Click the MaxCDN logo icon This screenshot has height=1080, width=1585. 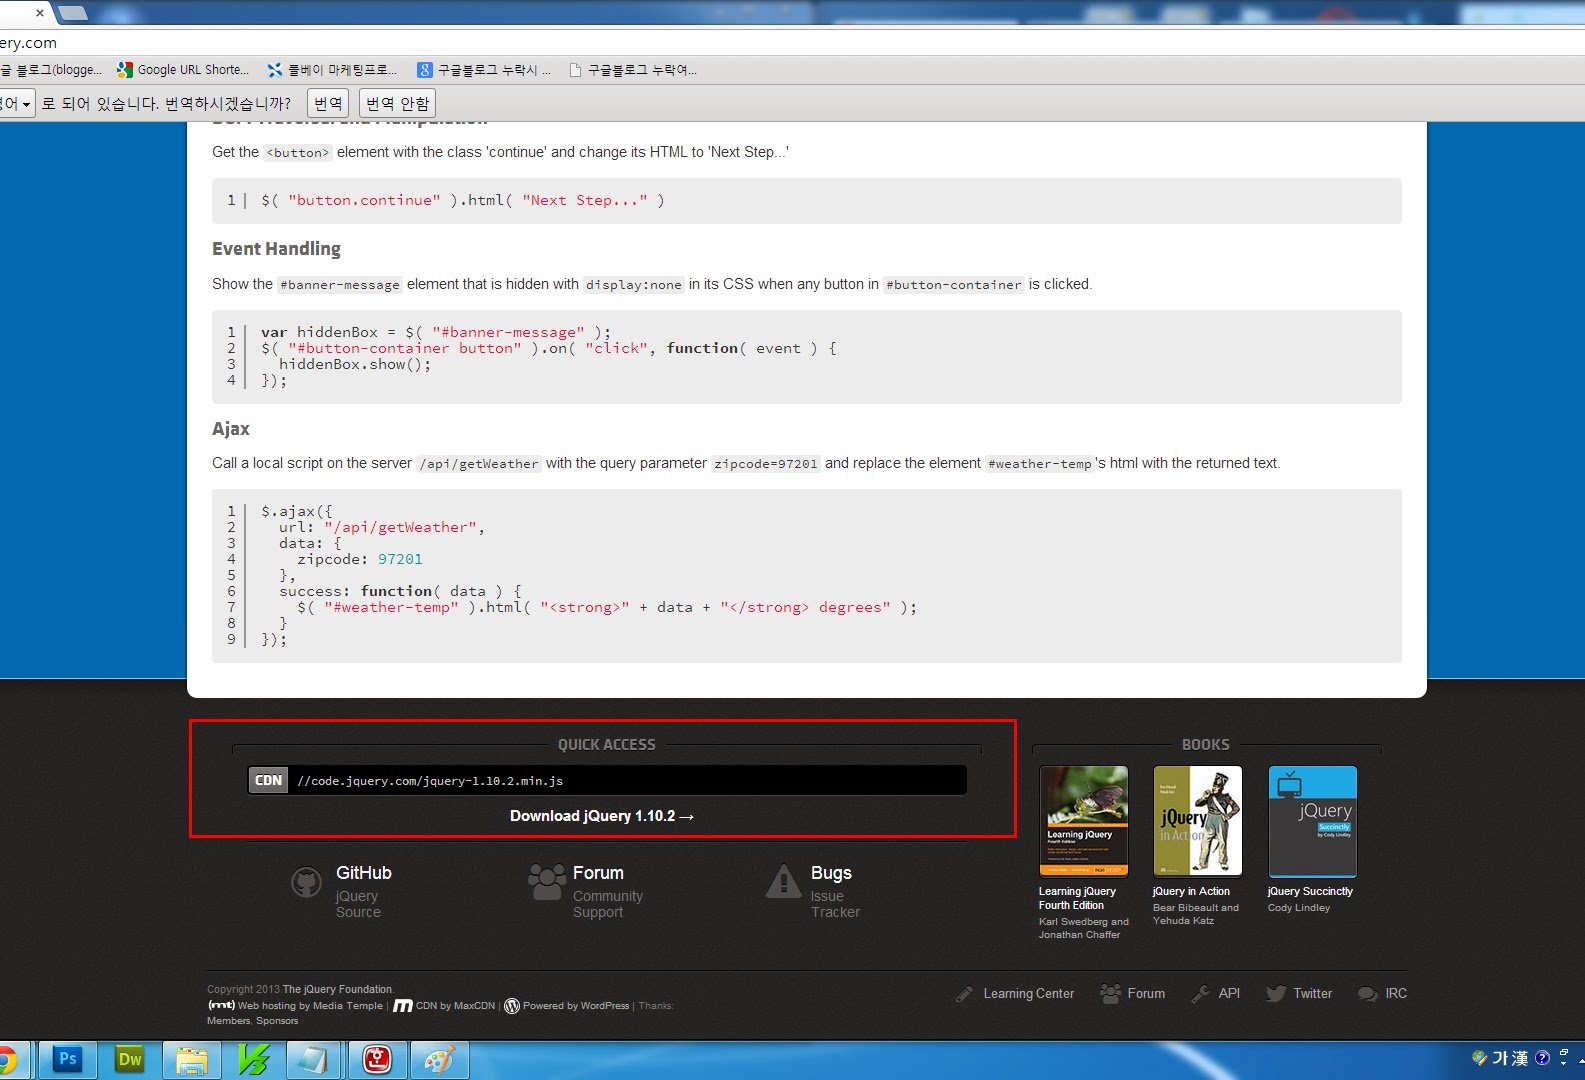(403, 1006)
